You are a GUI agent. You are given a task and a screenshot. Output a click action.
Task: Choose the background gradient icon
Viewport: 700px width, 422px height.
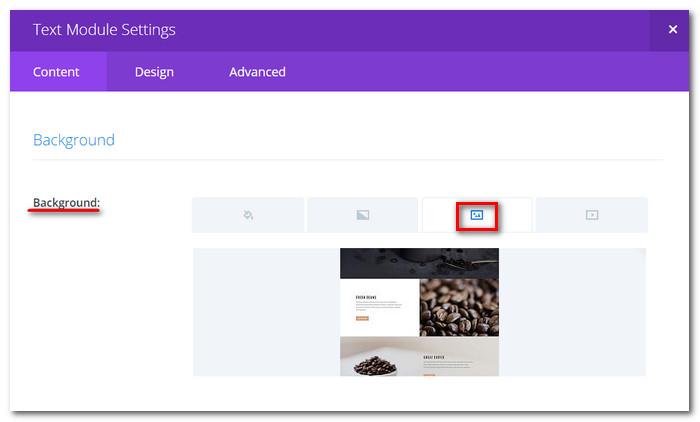[362, 215]
